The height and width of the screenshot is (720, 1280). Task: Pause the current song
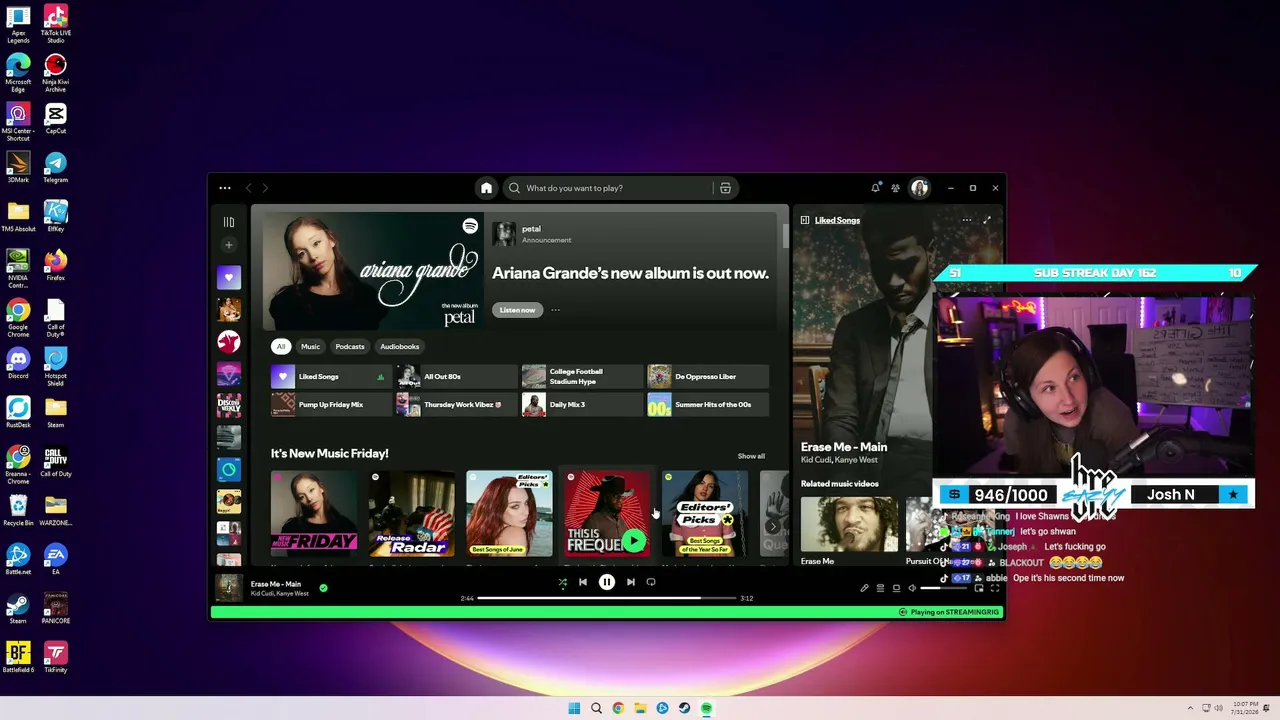[x=607, y=582]
